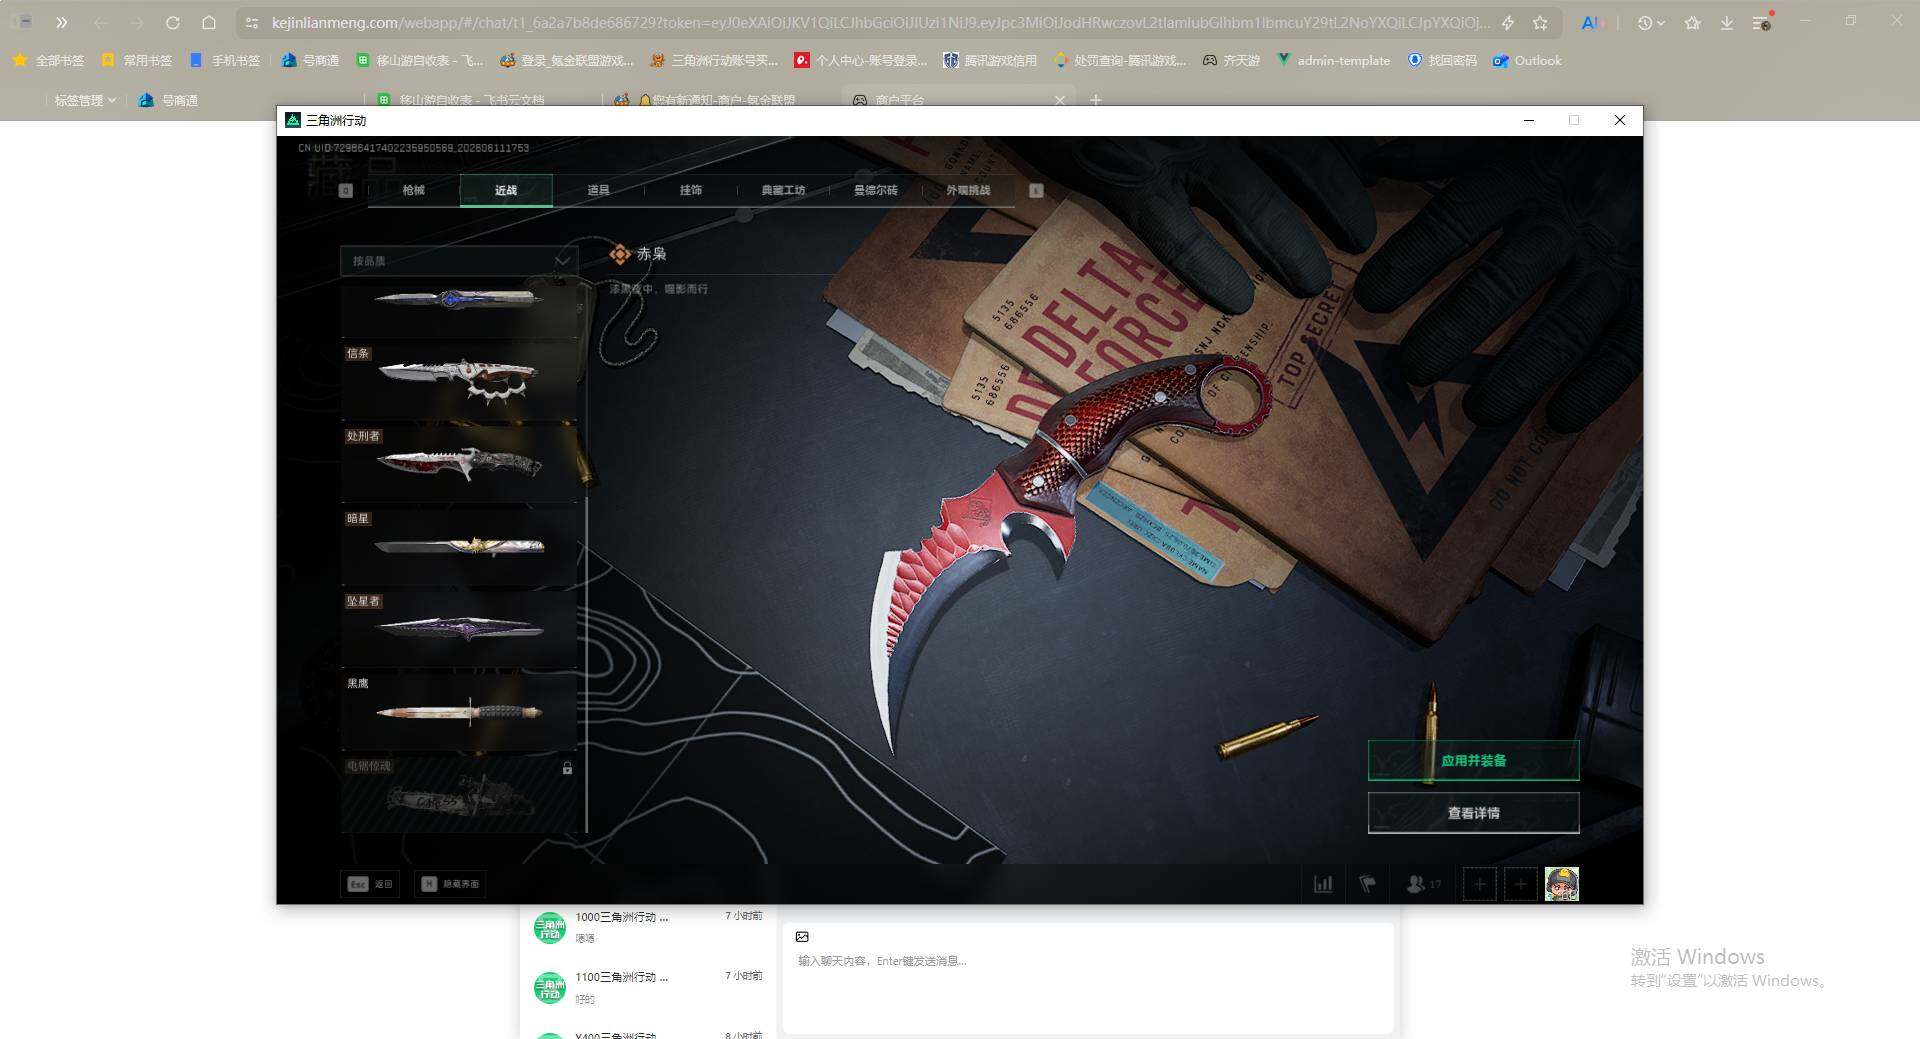Expand the browser sidebar chevrons
Viewport: 1920px width, 1039px height.
click(x=61, y=22)
